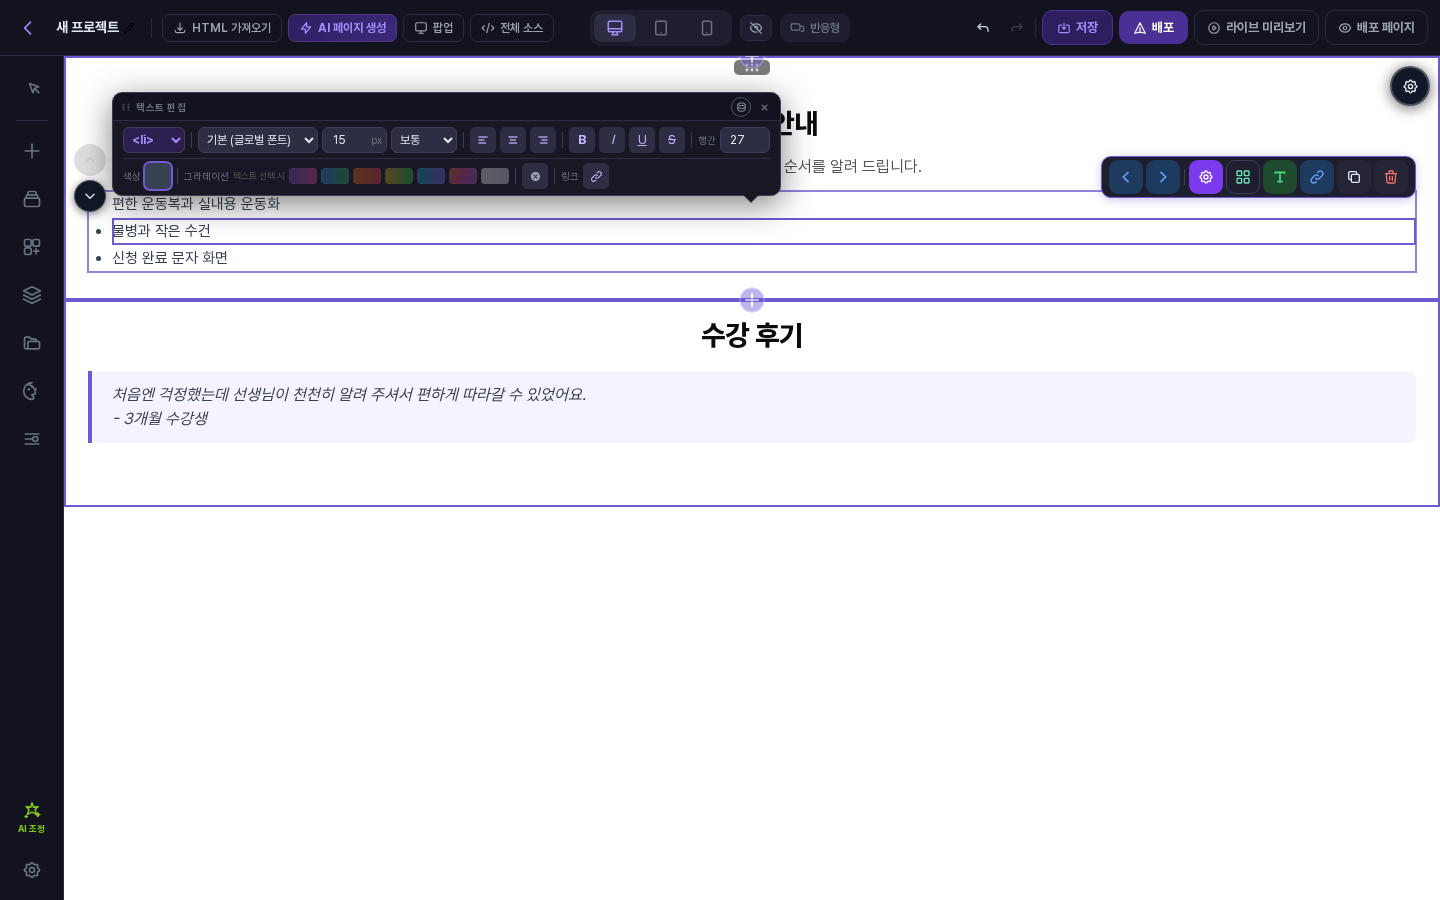Duplicate element with the copy icon
Viewport: 1440px width, 900px height.
pos(1354,177)
